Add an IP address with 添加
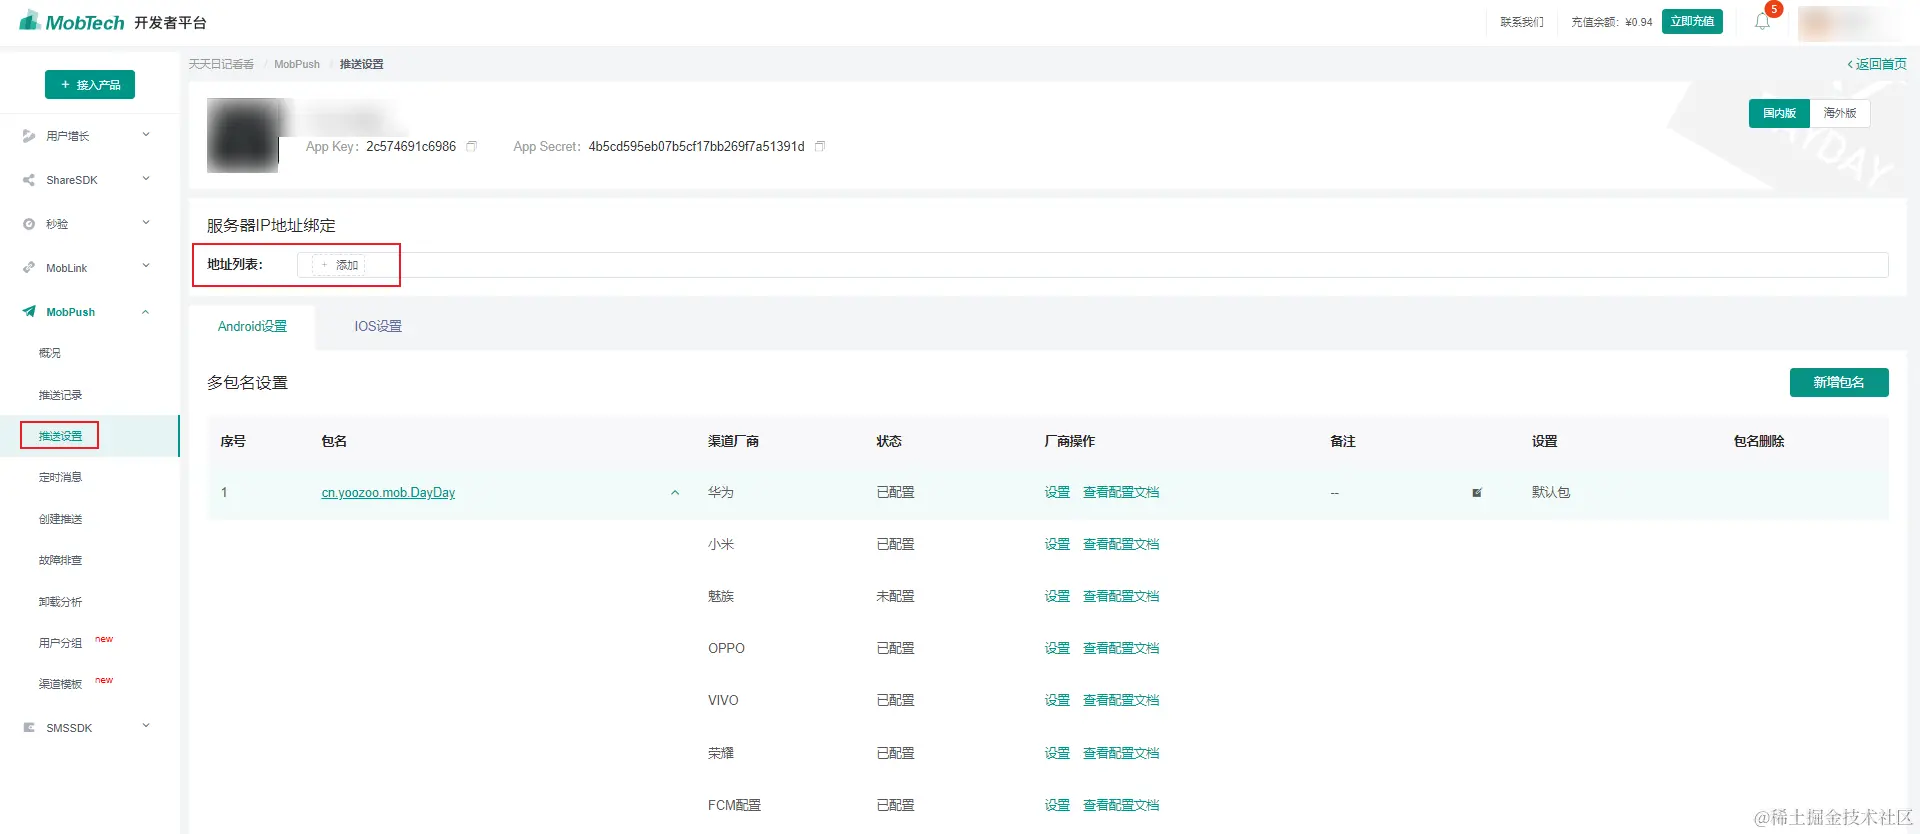 tap(339, 265)
